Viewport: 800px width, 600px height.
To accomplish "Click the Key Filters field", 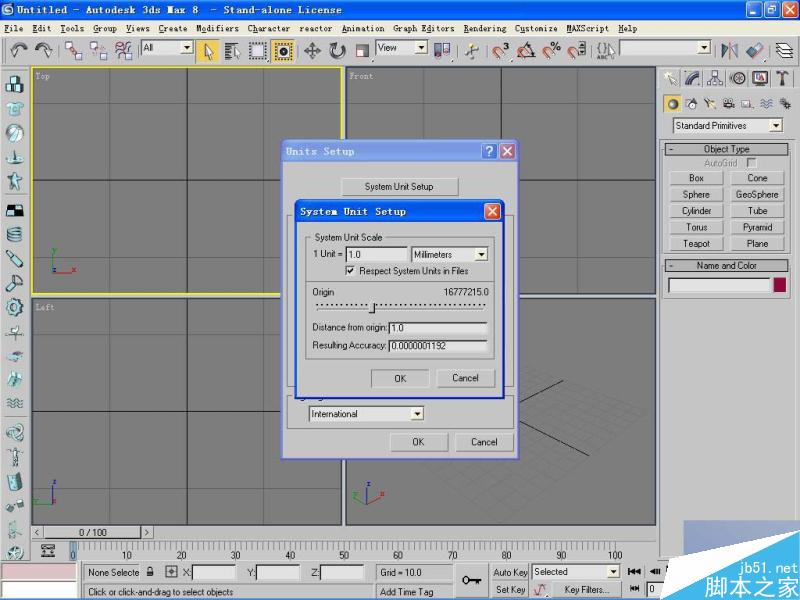I will click(x=588, y=589).
